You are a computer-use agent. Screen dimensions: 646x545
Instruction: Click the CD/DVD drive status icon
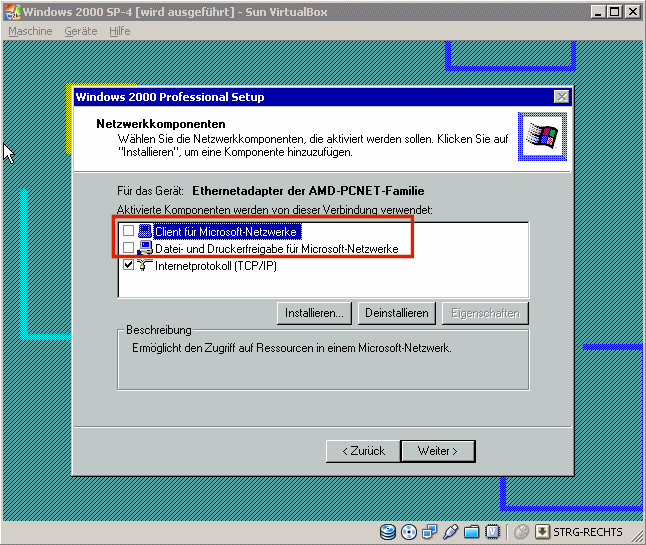[x=409, y=532]
